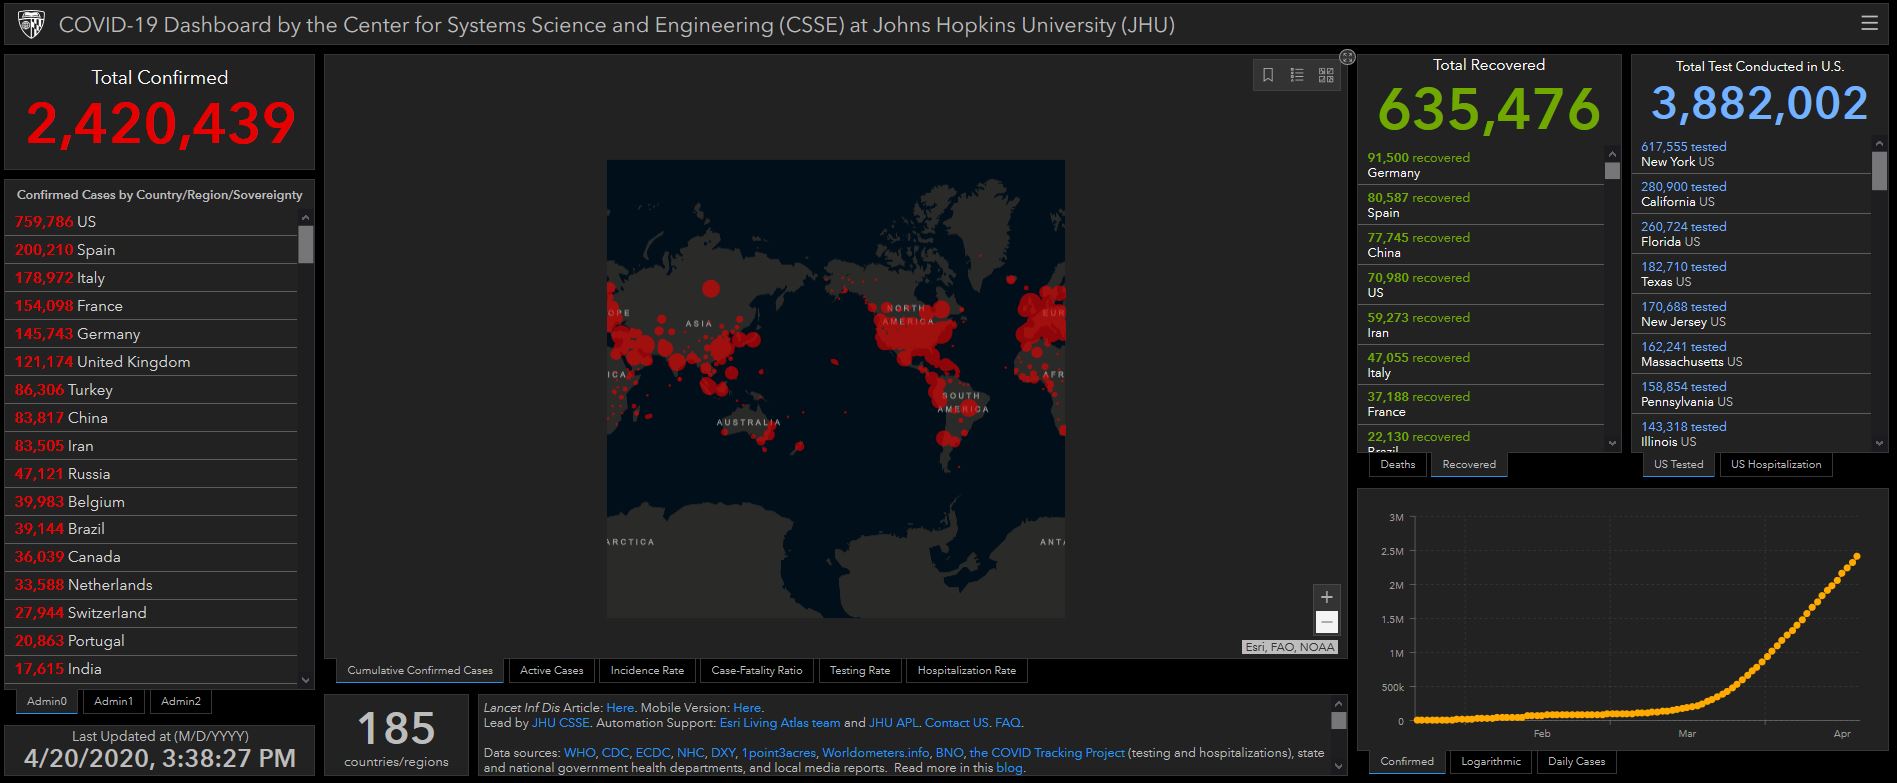The width and height of the screenshot is (1897, 783).
Task: Switch to the Admin1 tab
Action: pos(114,701)
